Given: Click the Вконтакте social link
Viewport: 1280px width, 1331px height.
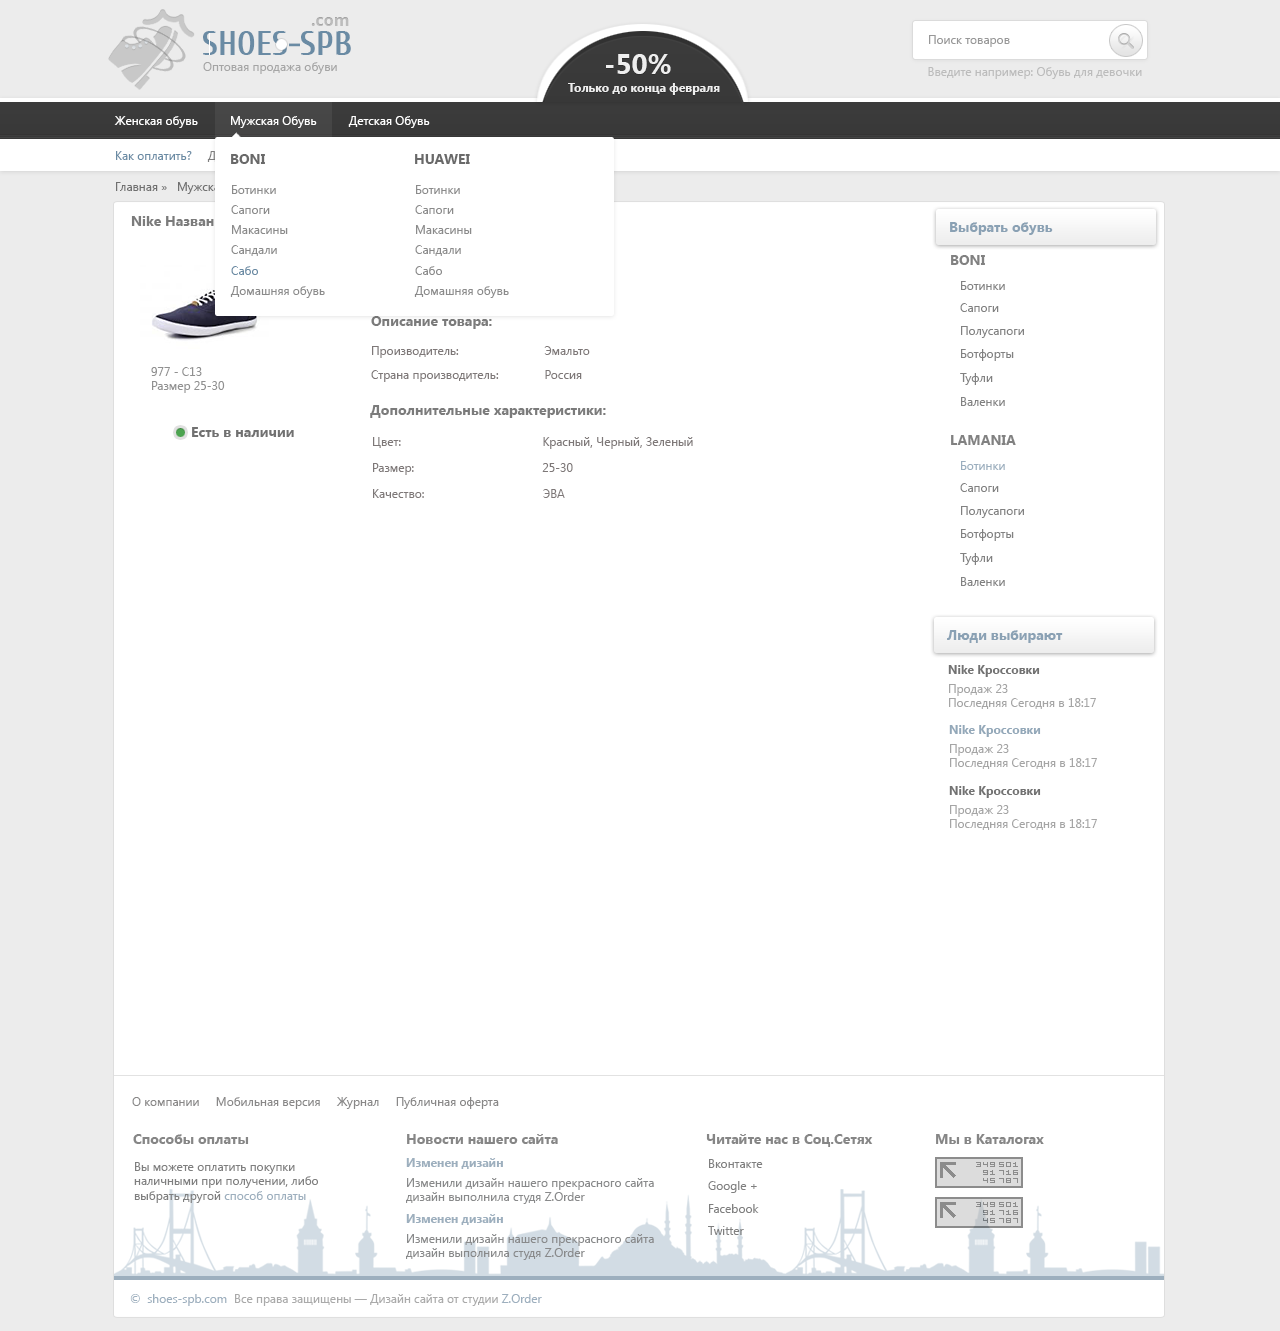Looking at the screenshot, I should coord(735,1164).
